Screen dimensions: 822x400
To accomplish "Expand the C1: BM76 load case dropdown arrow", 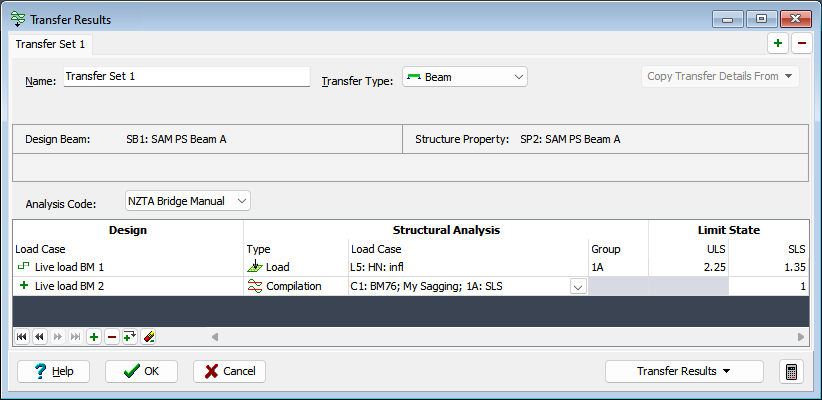I will pos(578,287).
